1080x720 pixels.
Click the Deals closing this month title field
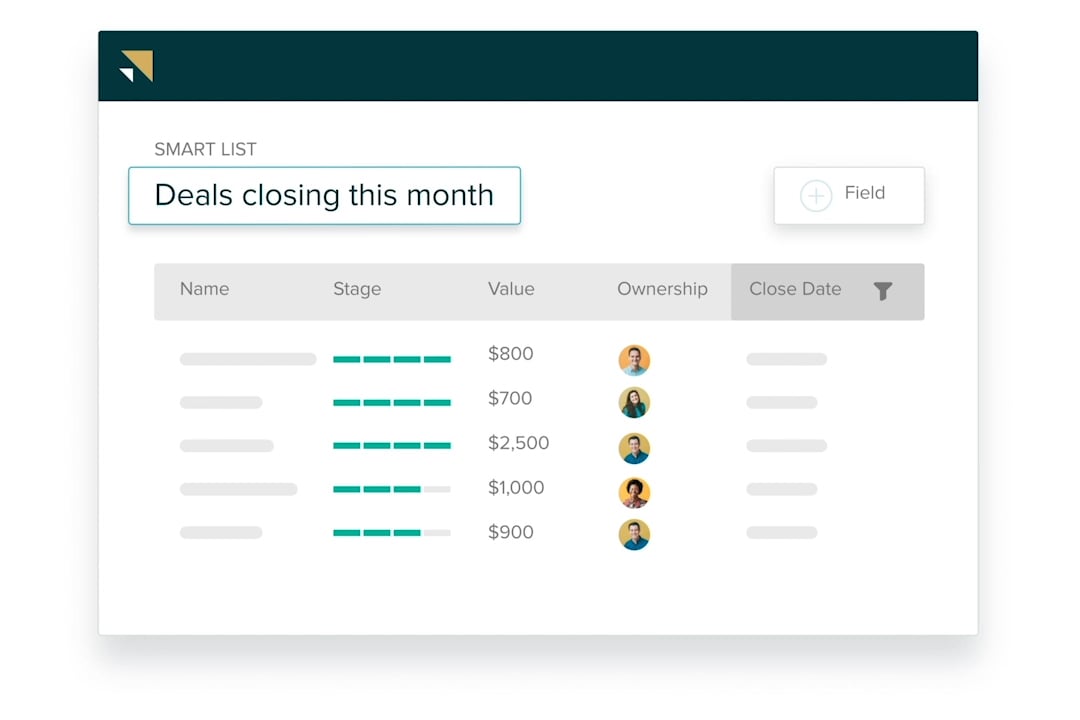coord(324,196)
